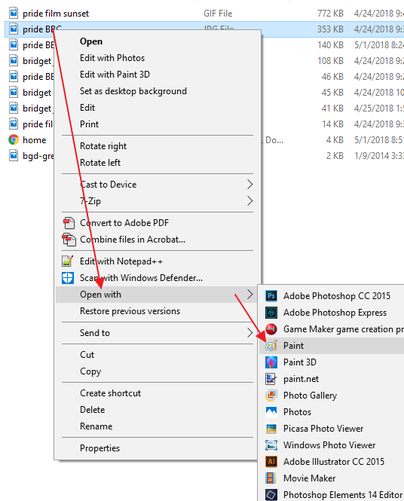The height and width of the screenshot is (501, 404).
Task: Choose Edit with Photos
Action: pyautogui.click(x=112, y=58)
